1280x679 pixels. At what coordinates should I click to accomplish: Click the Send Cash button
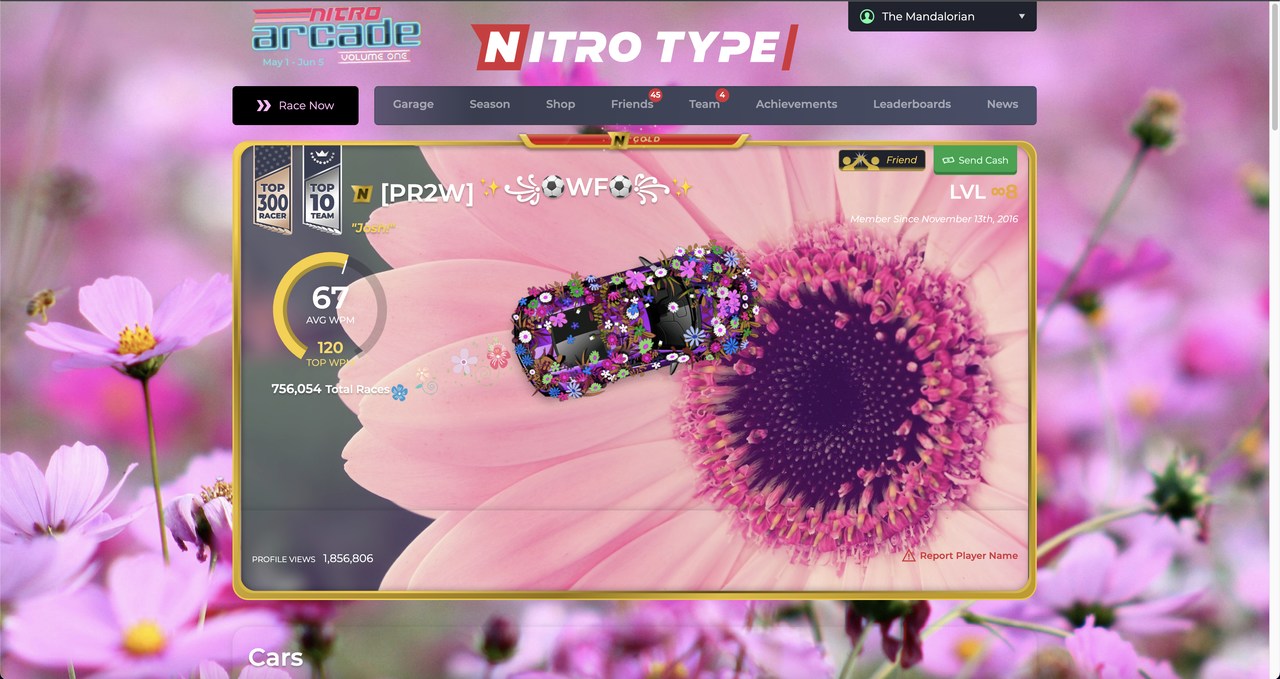975,160
